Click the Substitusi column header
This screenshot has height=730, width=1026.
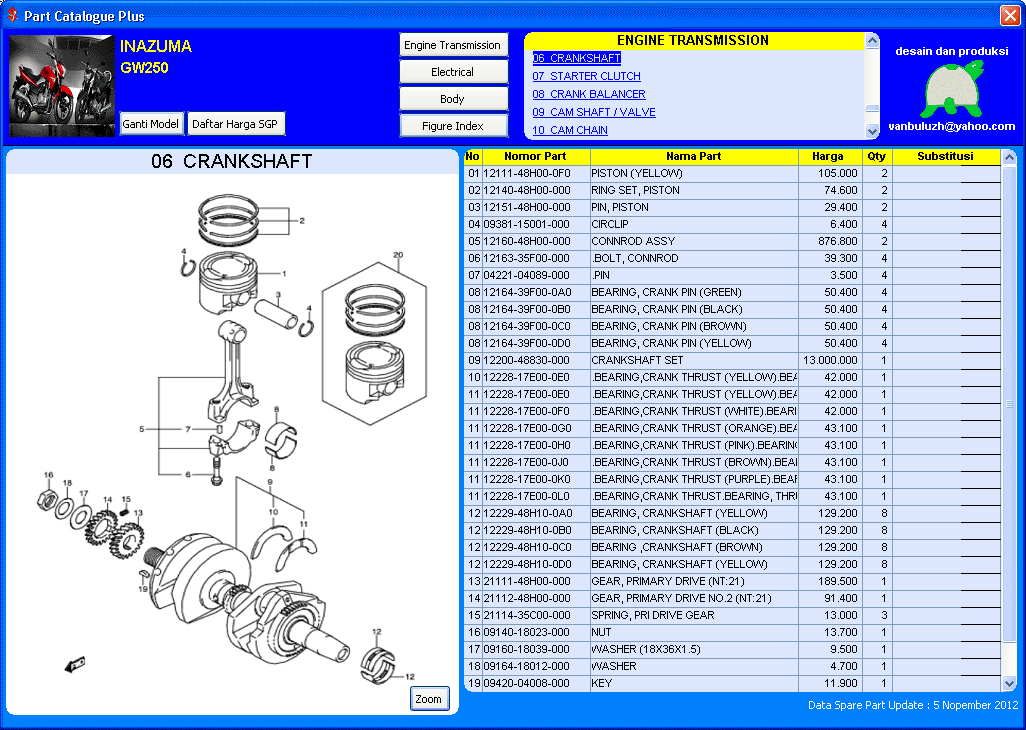946,156
